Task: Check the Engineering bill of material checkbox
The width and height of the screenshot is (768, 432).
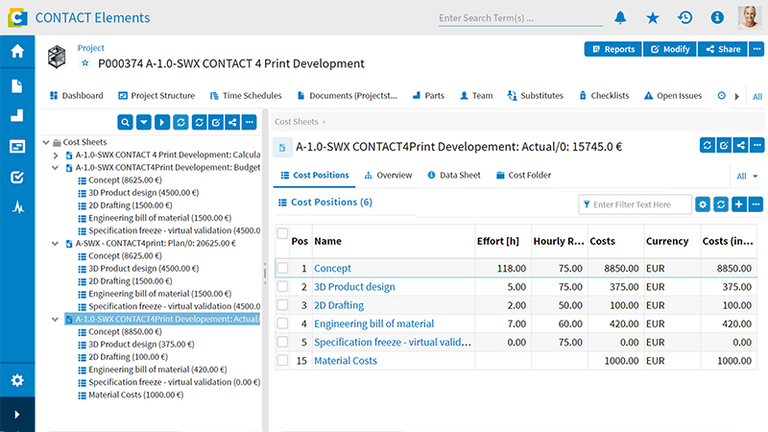Action: pyautogui.click(x=282, y=323)
